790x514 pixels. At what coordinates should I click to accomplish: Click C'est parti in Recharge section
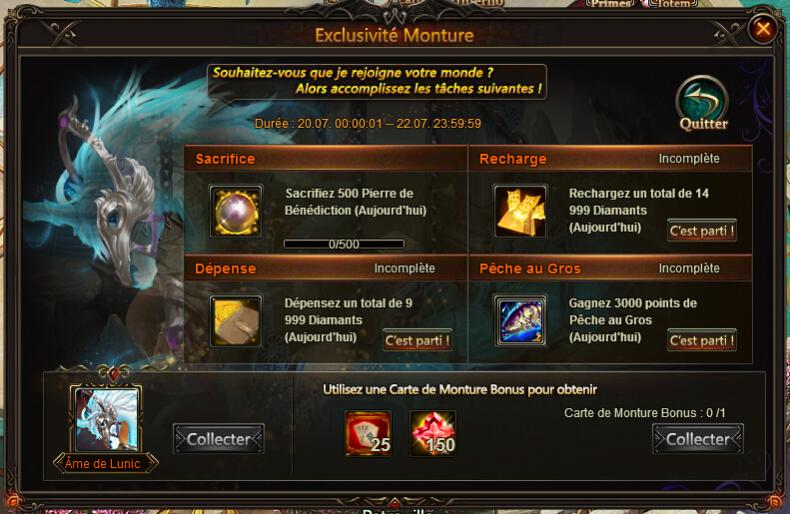tap(702, 231)
